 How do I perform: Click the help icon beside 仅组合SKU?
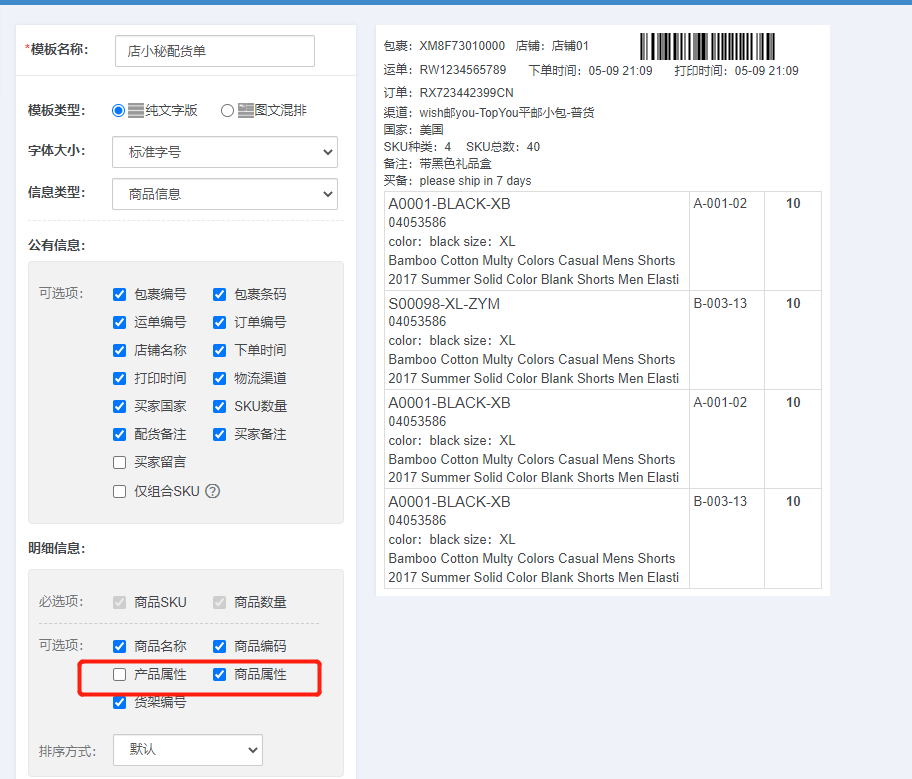tap(213, 492)
